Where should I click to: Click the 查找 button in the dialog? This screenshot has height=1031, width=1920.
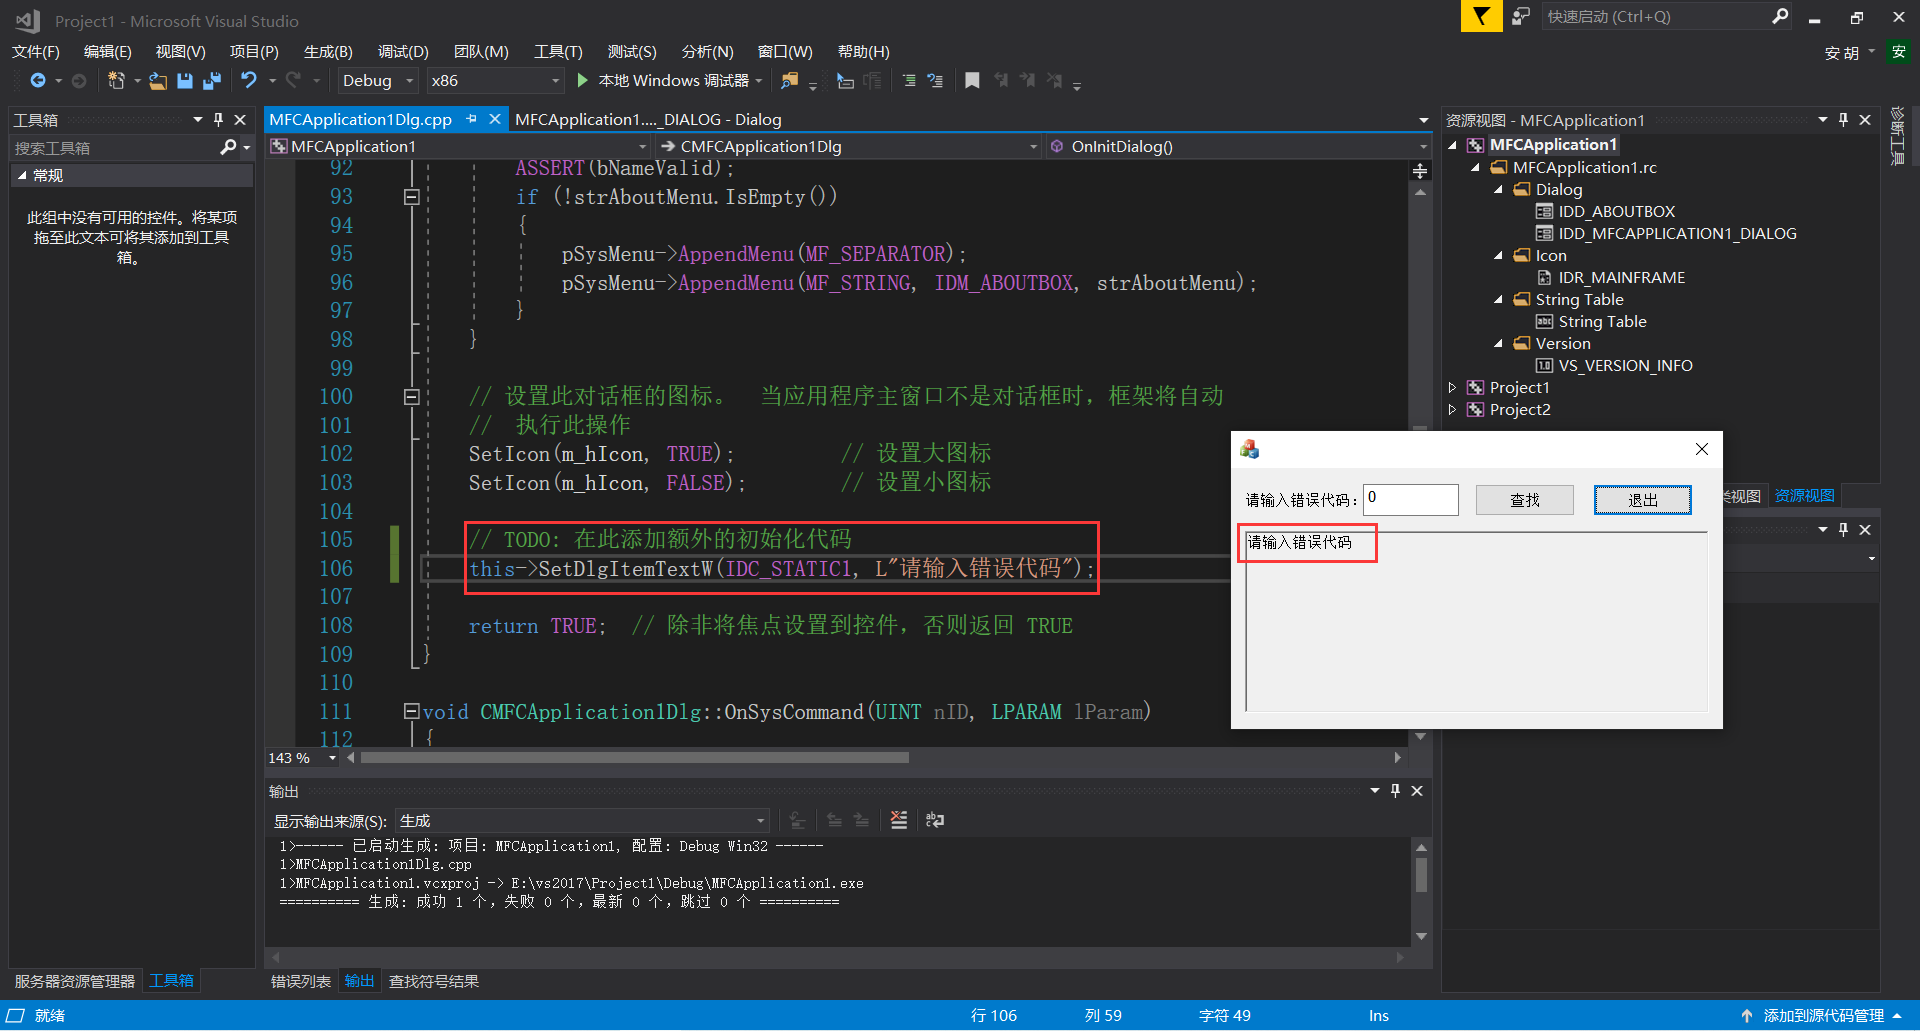point(1525,500)
